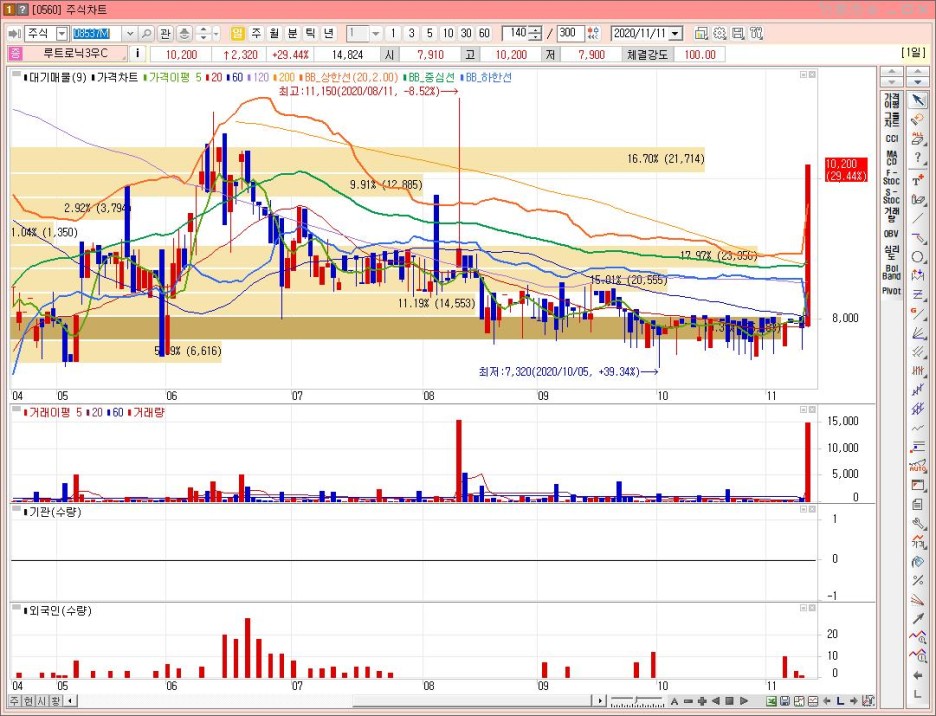
Task: Play chart forward with triangle icon
Action: pos(744,701)
